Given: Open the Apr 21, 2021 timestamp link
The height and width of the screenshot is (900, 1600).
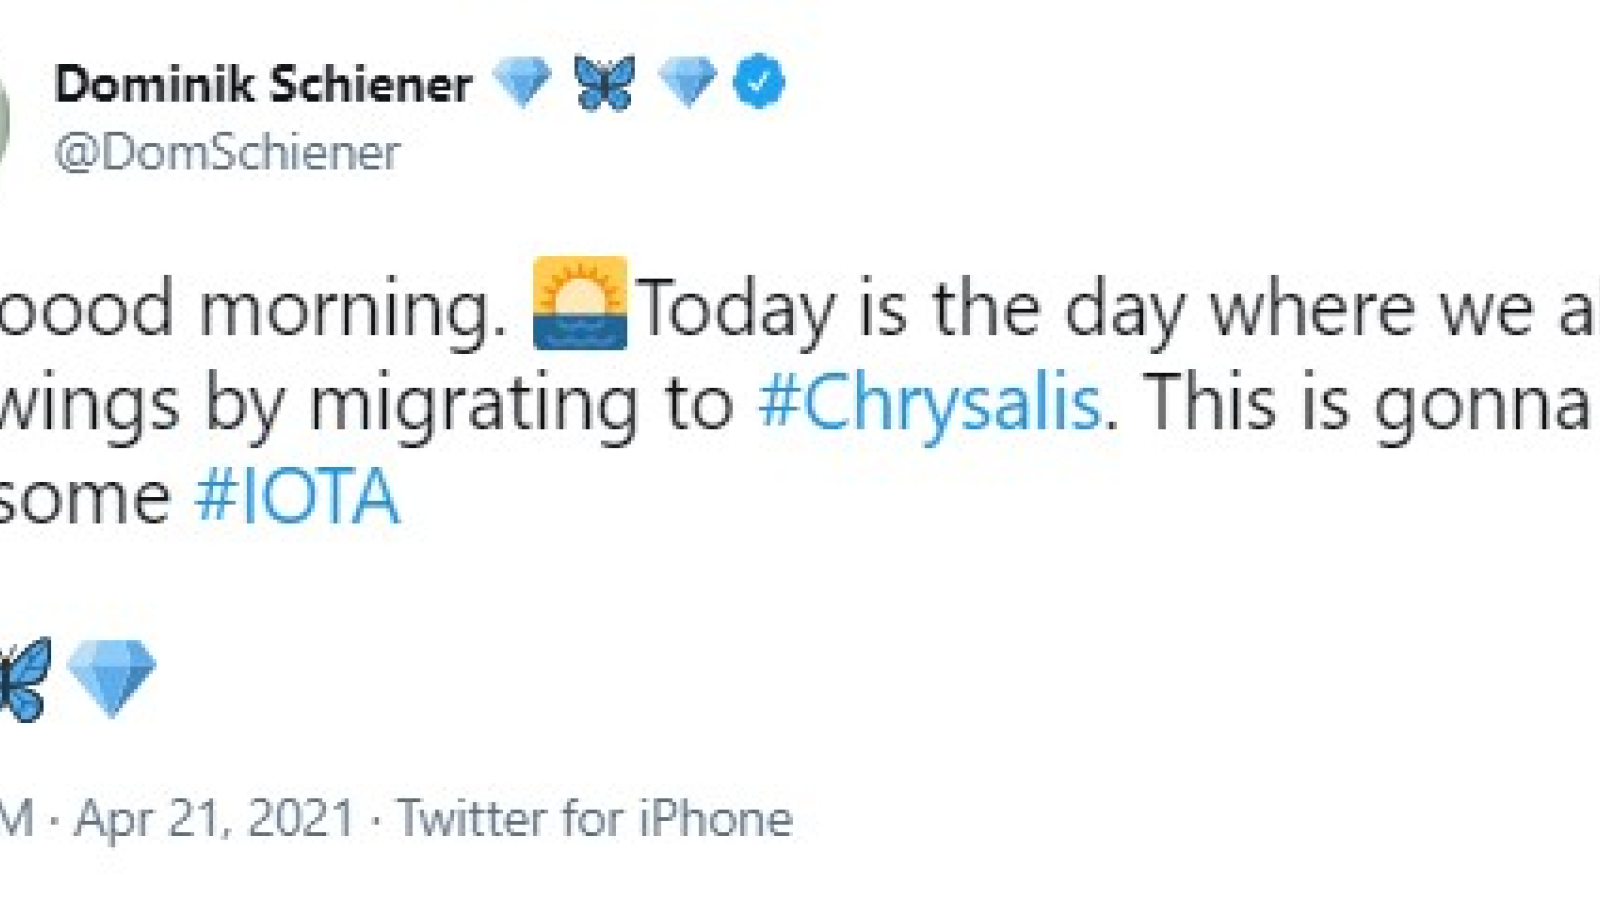Looking at the screenshot, I should [215, 818].
